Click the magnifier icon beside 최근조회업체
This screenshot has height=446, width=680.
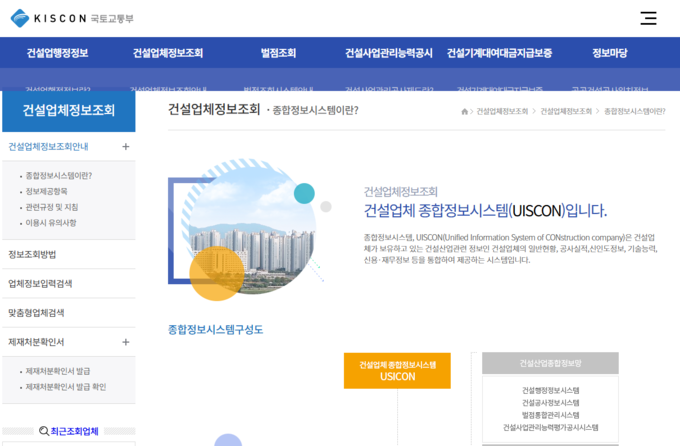pos(43,431)
